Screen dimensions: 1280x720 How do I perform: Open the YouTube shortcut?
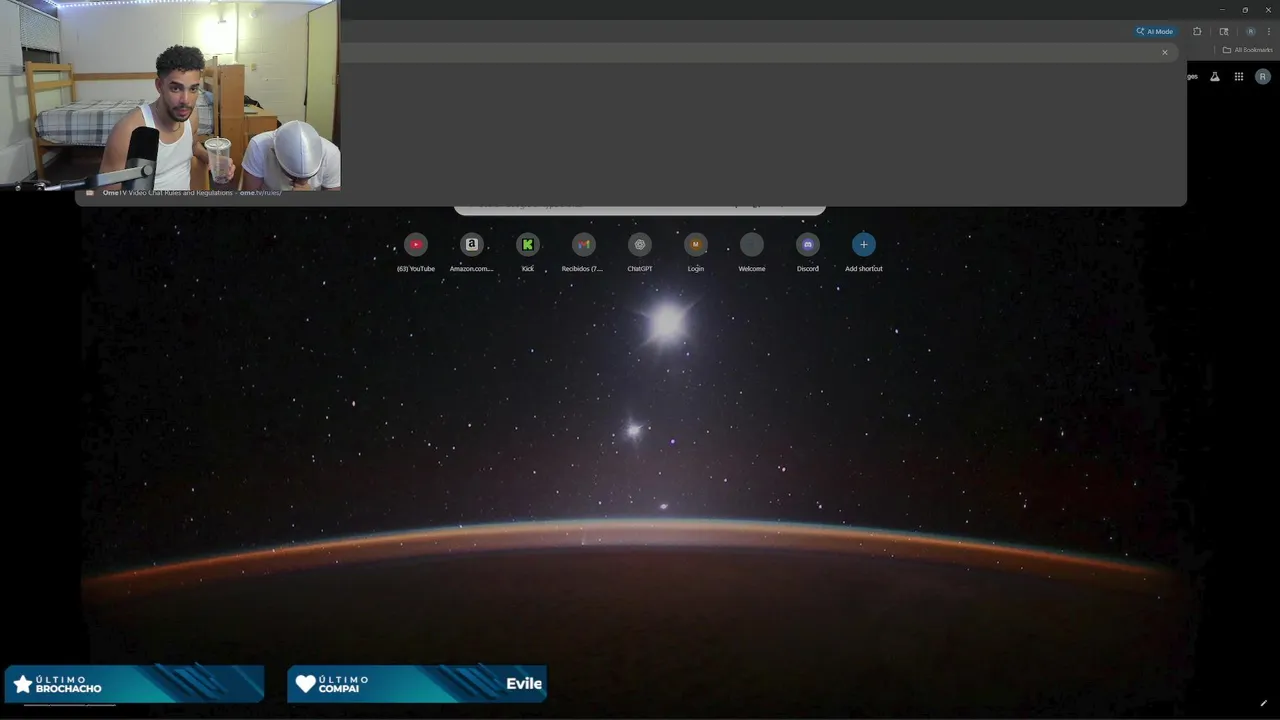click(416, 252)
